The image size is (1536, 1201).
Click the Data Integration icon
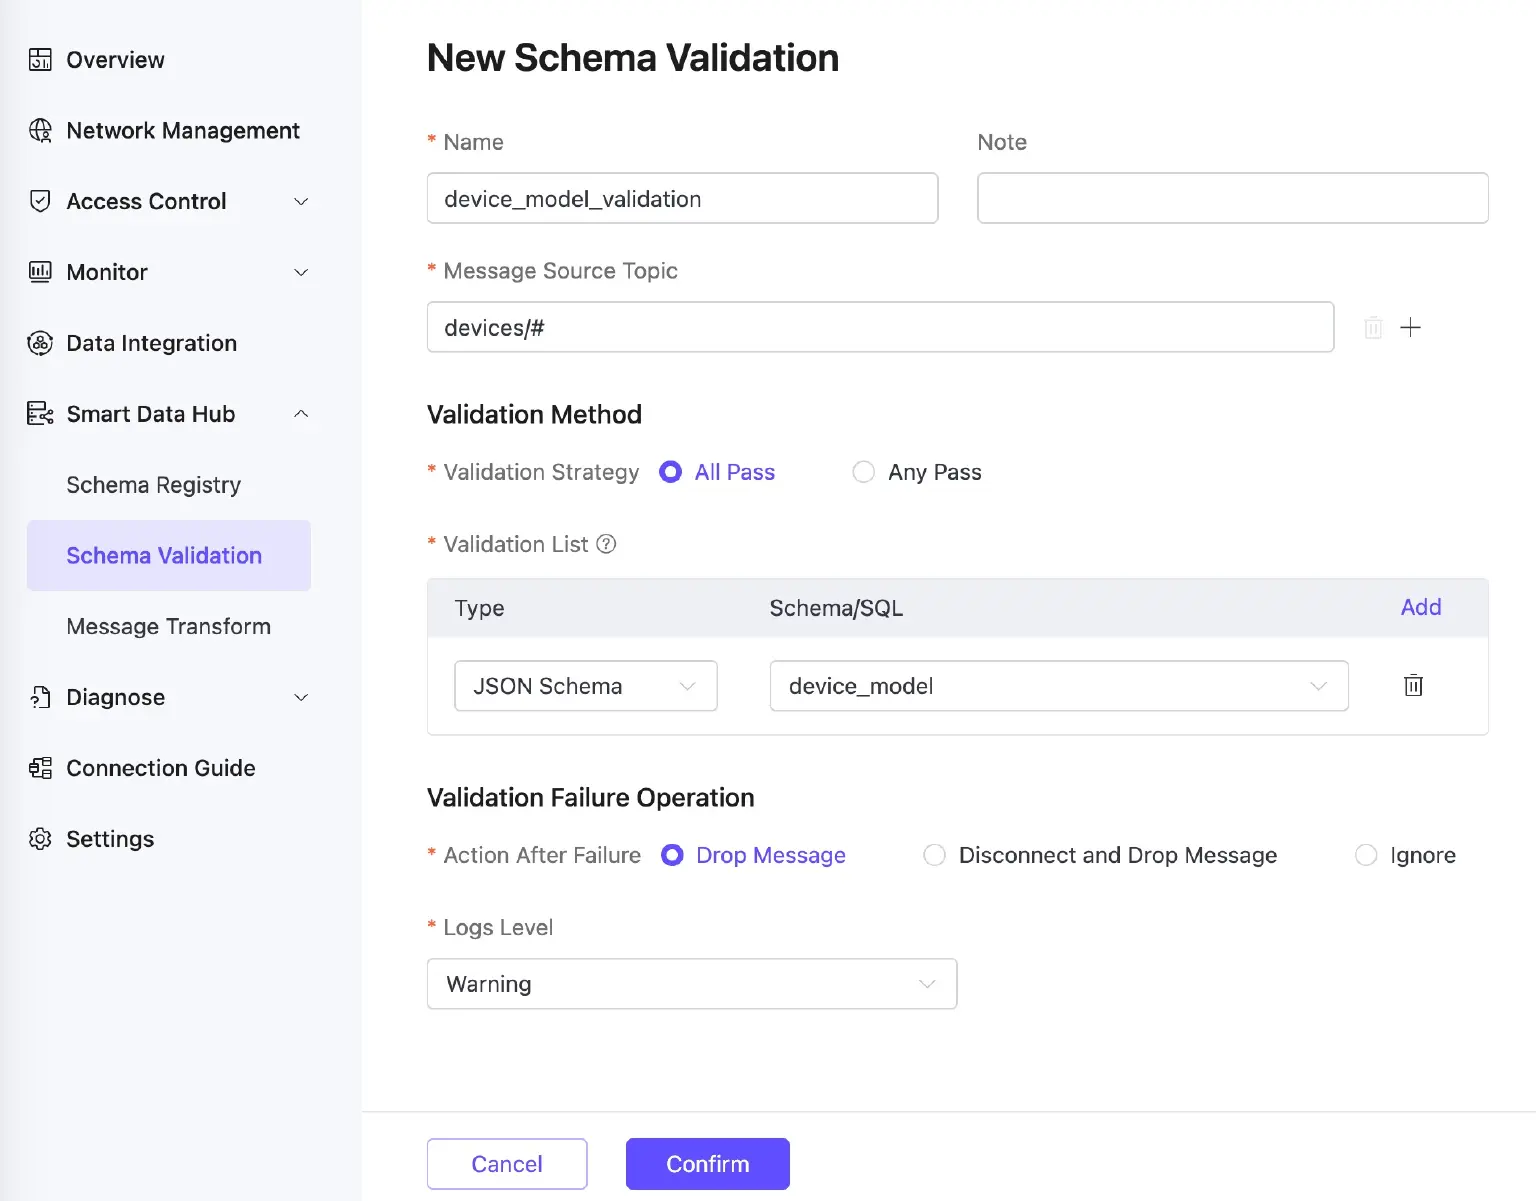click(40, 343)
